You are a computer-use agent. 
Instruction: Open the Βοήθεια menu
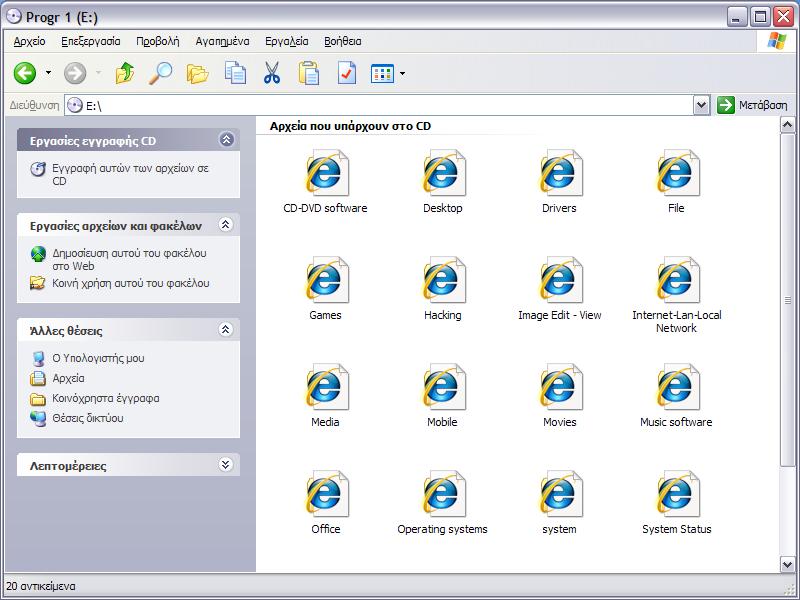pyautogui.click(x=343, y=41)
